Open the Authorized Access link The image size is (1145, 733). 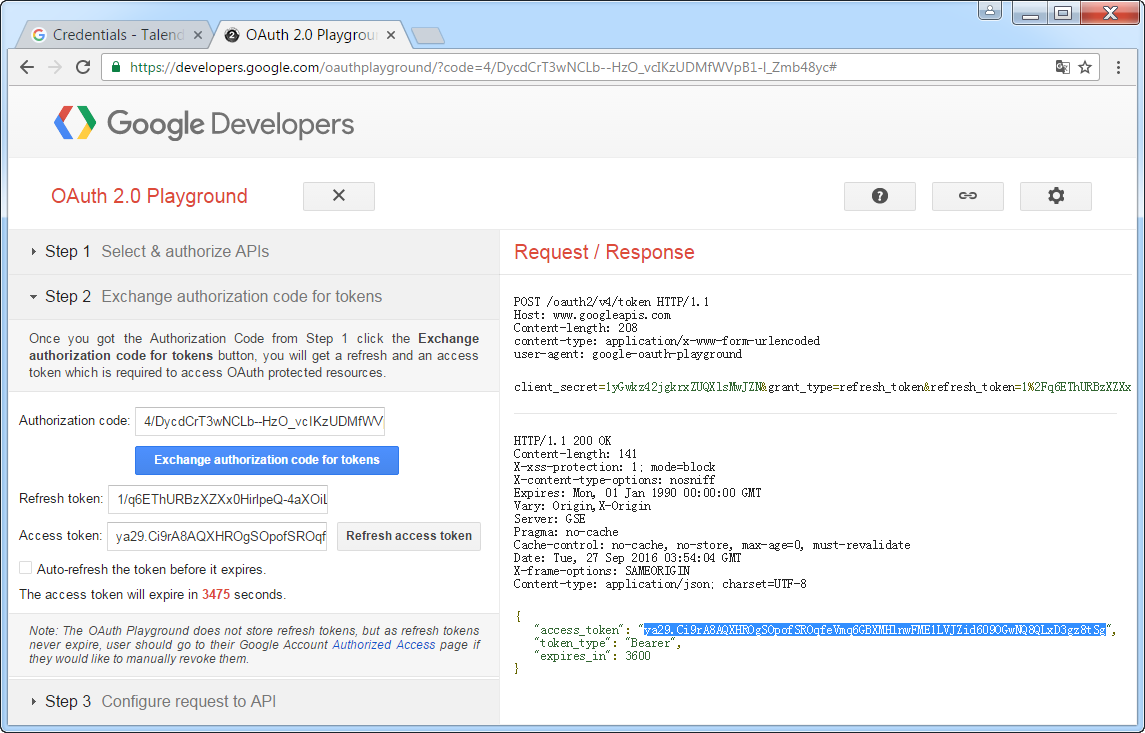(383, 645)
